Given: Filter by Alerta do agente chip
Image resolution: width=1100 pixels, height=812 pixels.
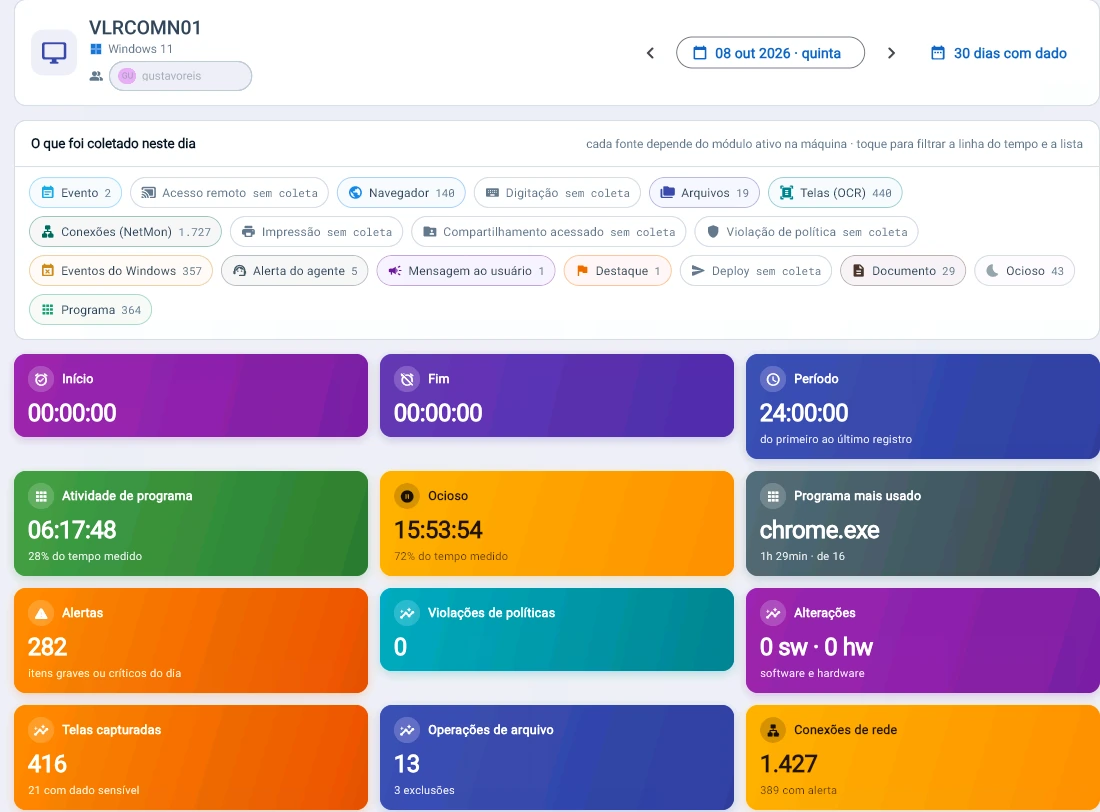Looking at the screenshot, I should tap(295, 271).
